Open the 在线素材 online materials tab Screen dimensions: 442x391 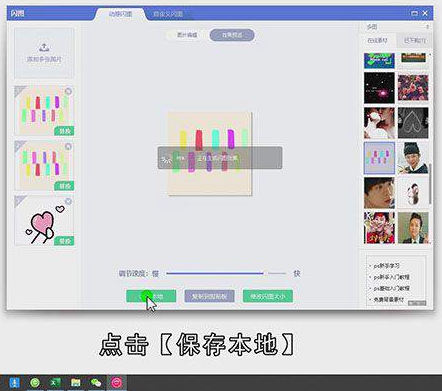pyautogui.click(x=378, y=41)
